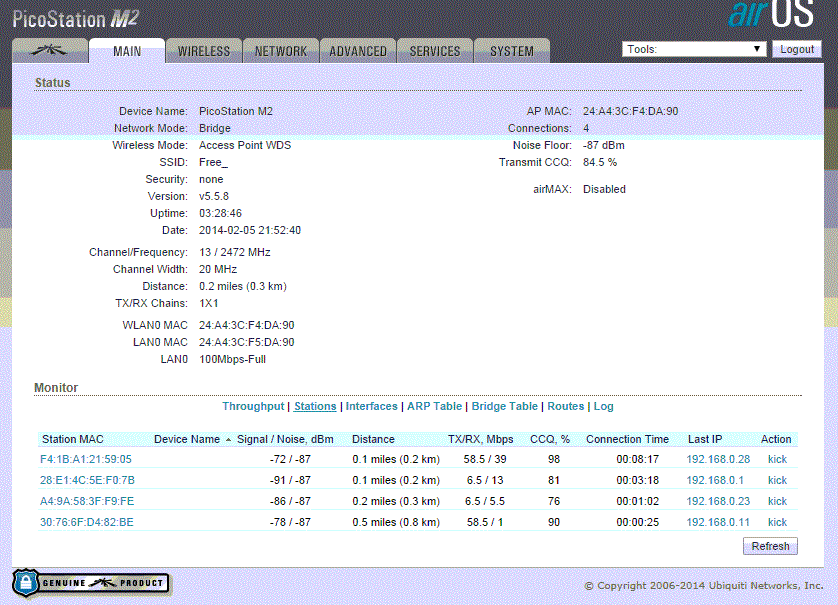Open last IP 192.168.0.28
This screenshot has height=605, width=838.
pyautogui.click(x=718, y=459)
